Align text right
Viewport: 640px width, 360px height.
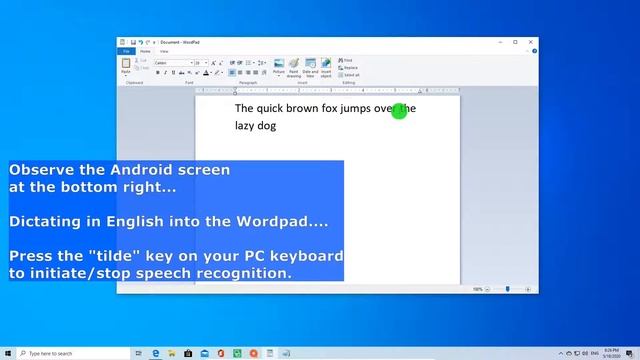[248, 73]
